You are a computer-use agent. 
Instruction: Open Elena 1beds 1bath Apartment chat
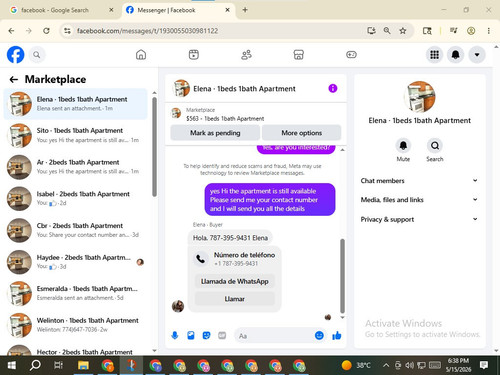point(76,104)
